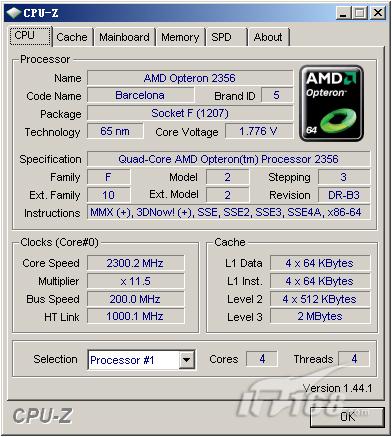Open the About tab
392x437 pixels.
[268, 37]
